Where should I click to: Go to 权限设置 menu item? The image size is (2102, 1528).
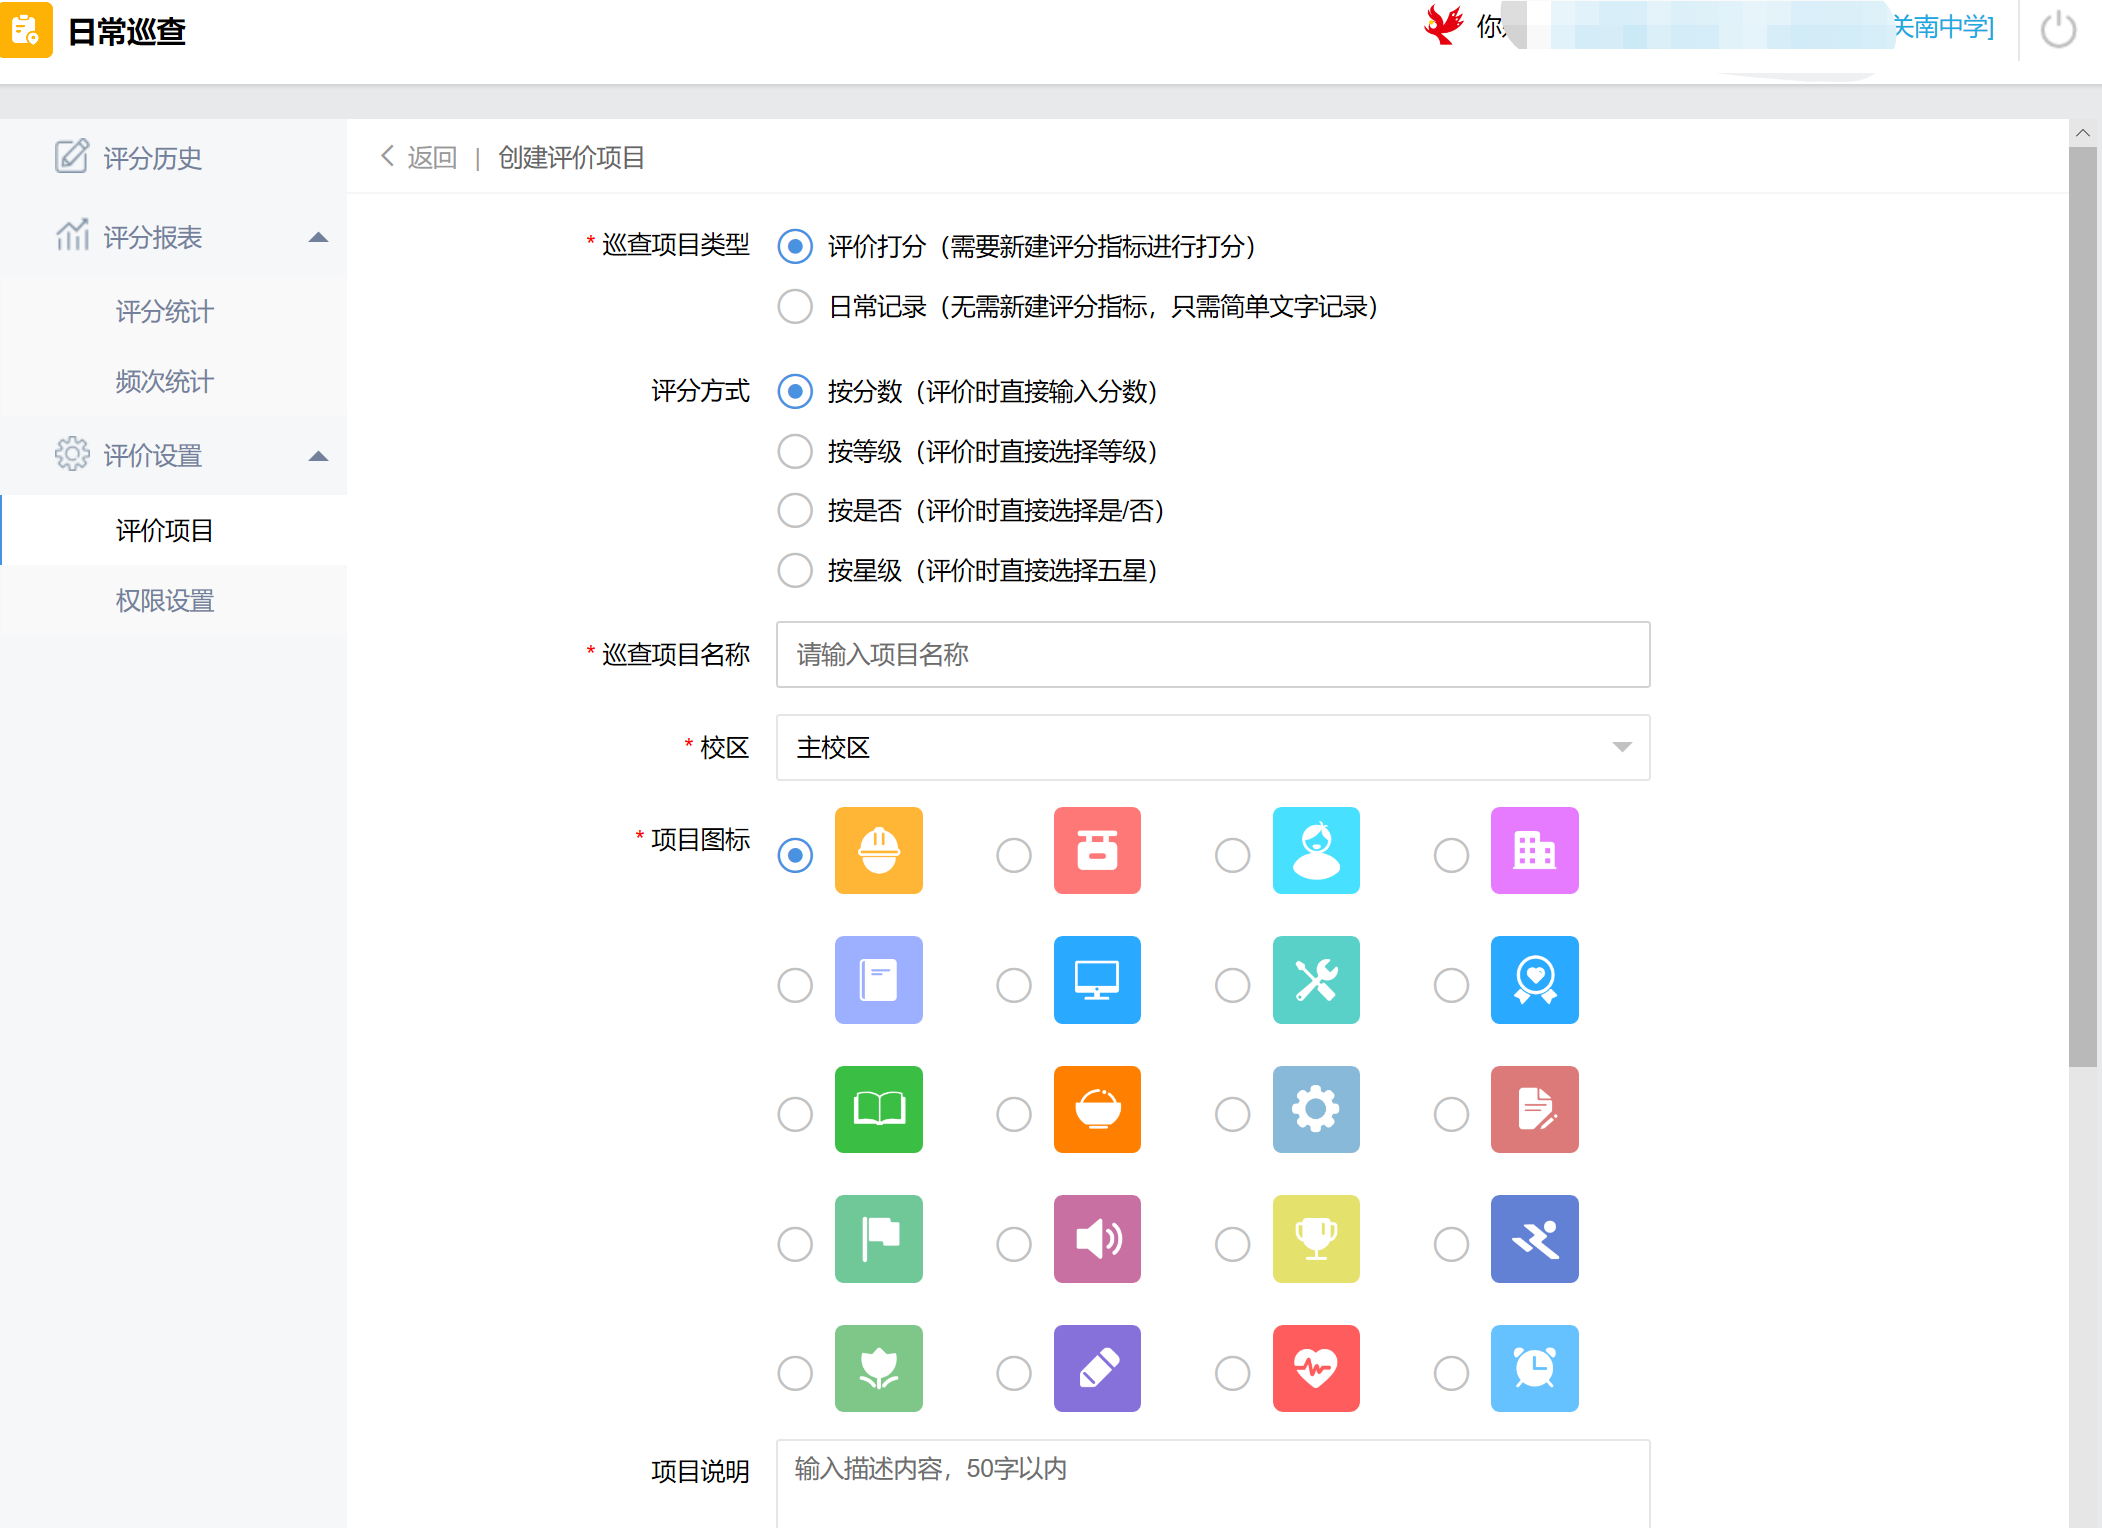point(165,600)
